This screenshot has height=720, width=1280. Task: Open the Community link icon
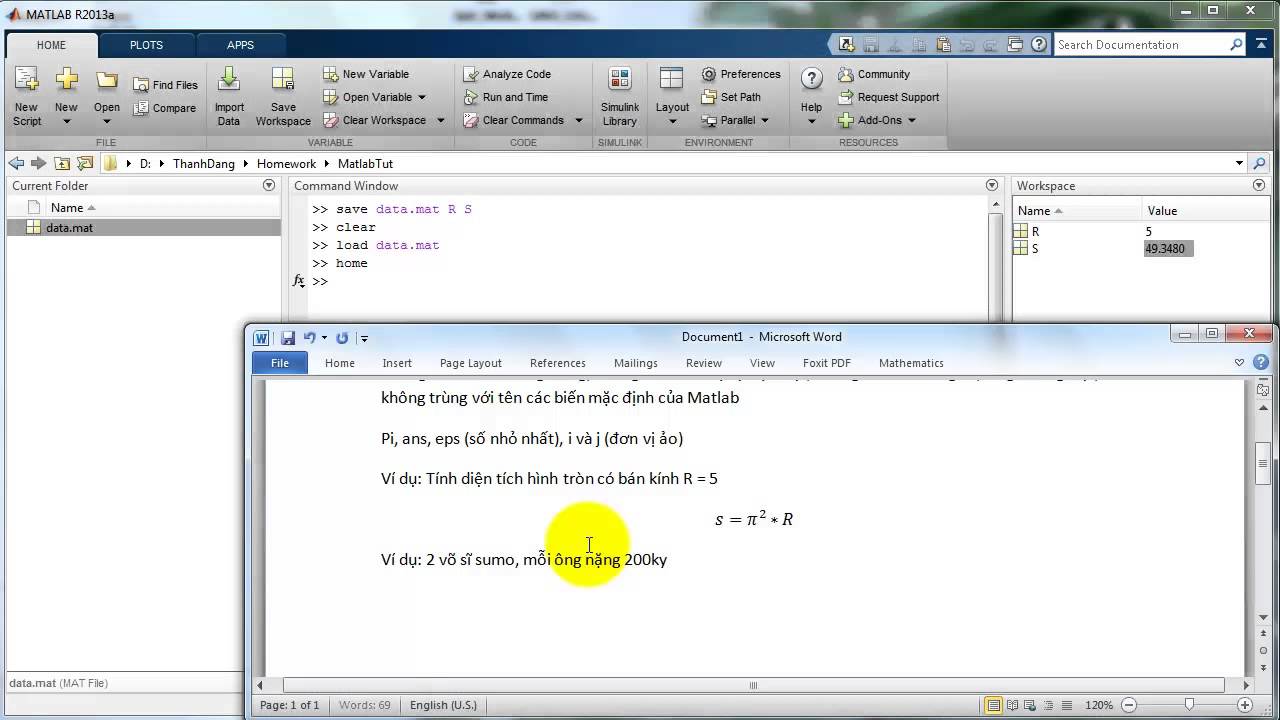click(846, 74)
